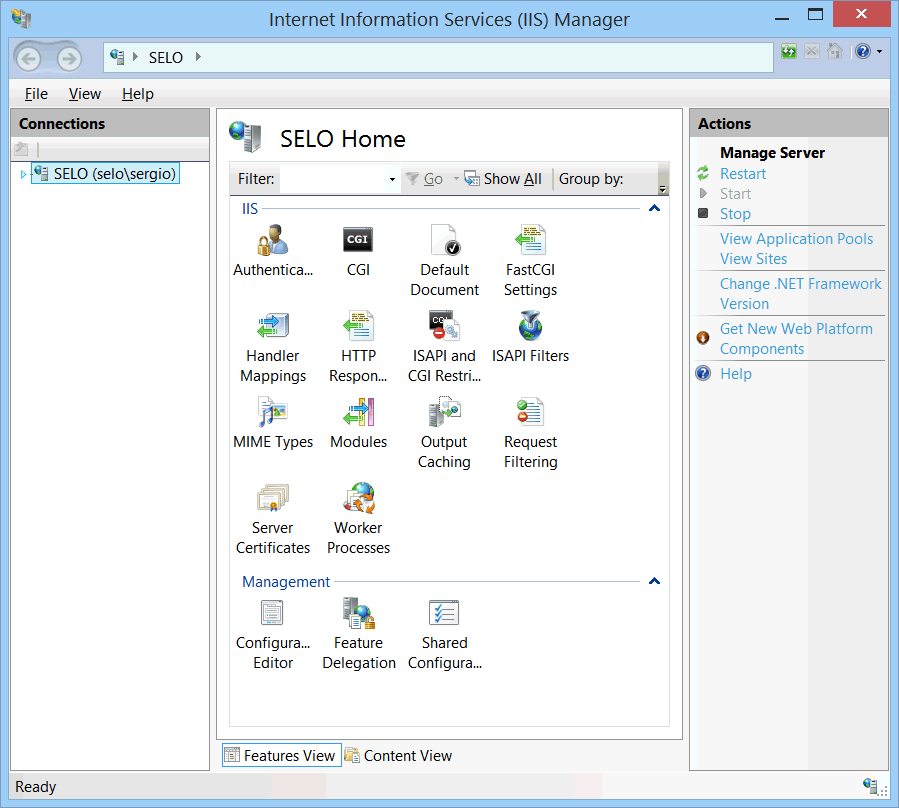
Task: Open the Default Document feature
Action: [444, 261]
